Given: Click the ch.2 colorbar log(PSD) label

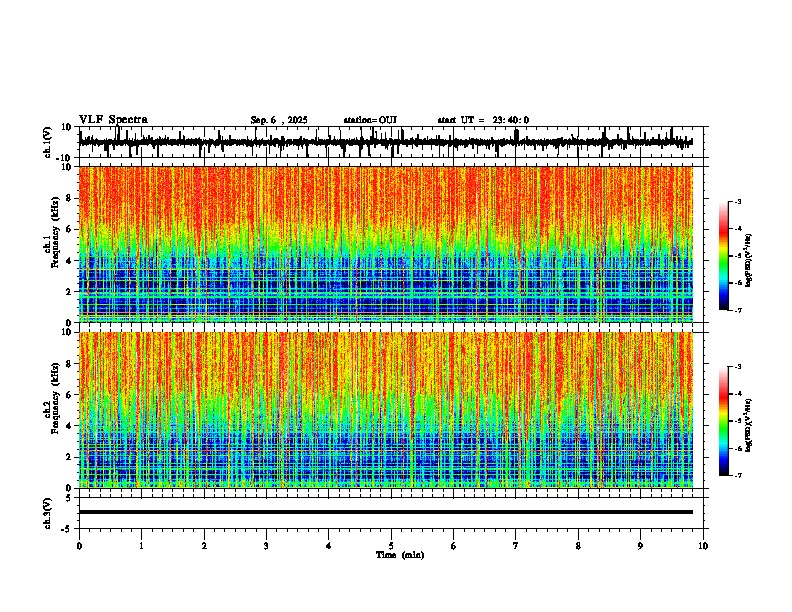Looking at the screenshot, I should [x=749, y=425].
